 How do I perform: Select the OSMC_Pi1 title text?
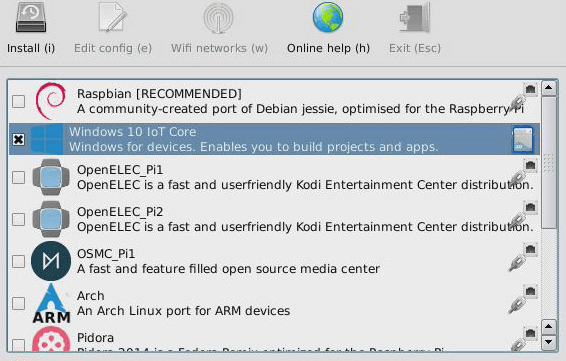(x=106, y=254)
